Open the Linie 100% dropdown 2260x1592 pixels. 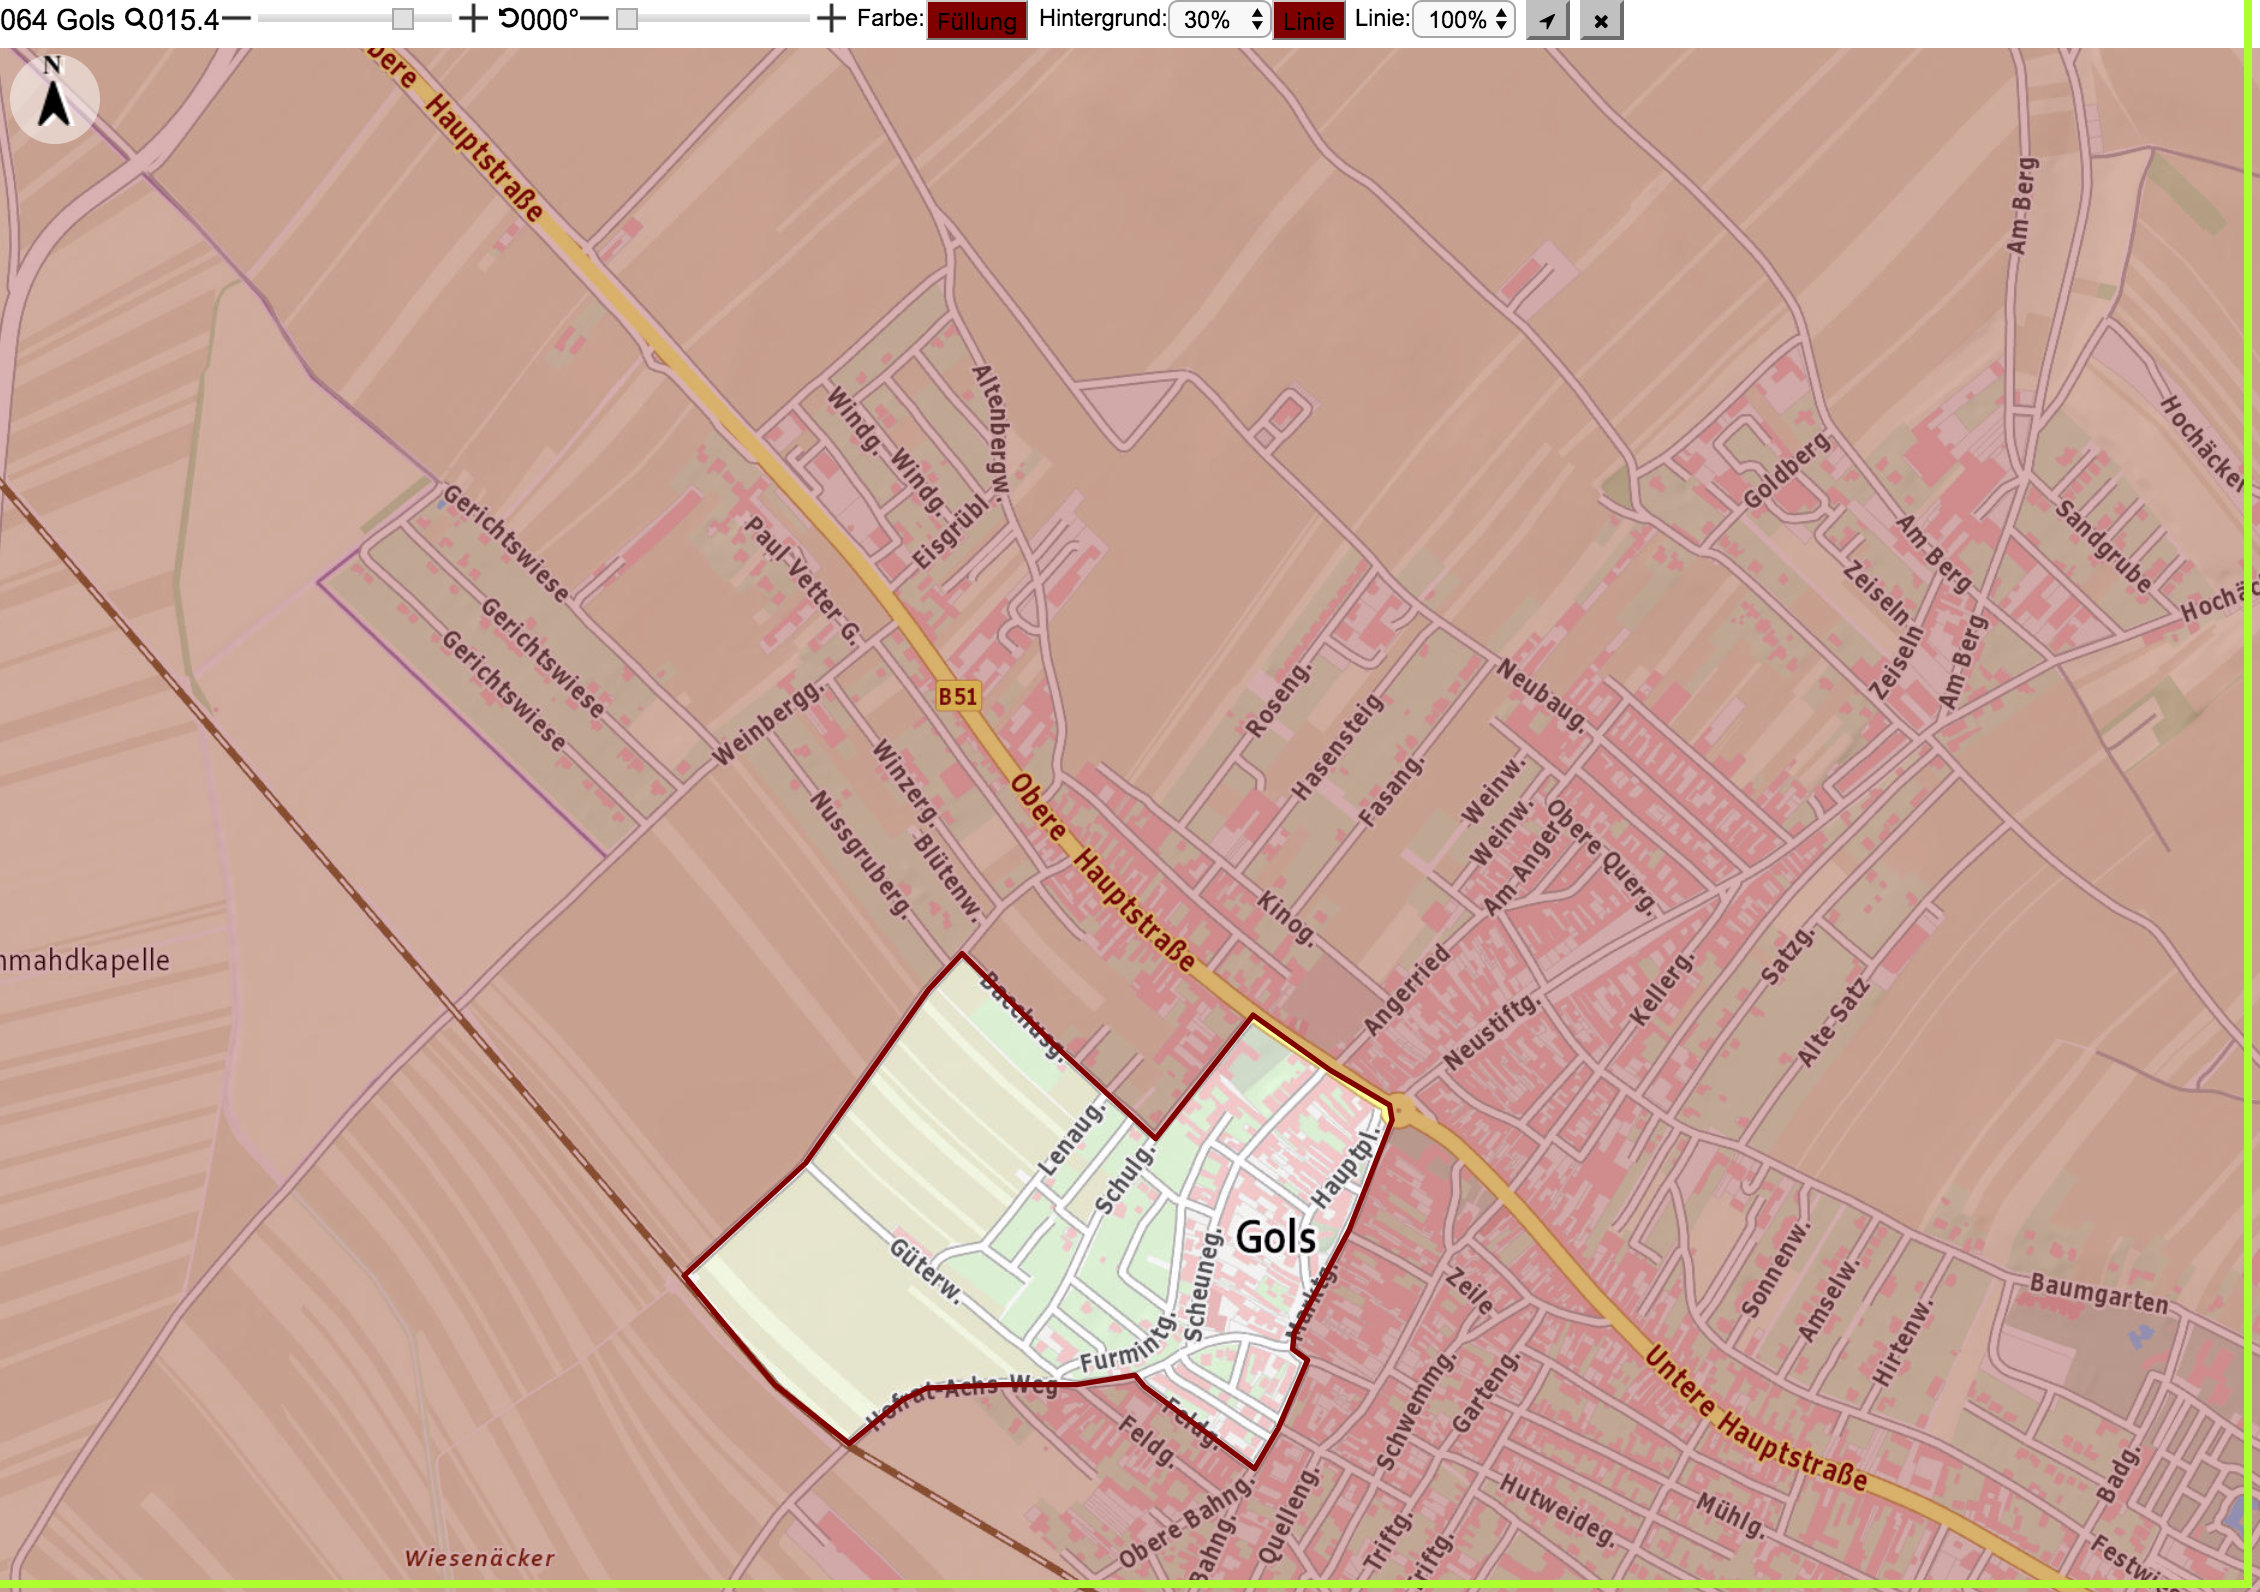1464,20
